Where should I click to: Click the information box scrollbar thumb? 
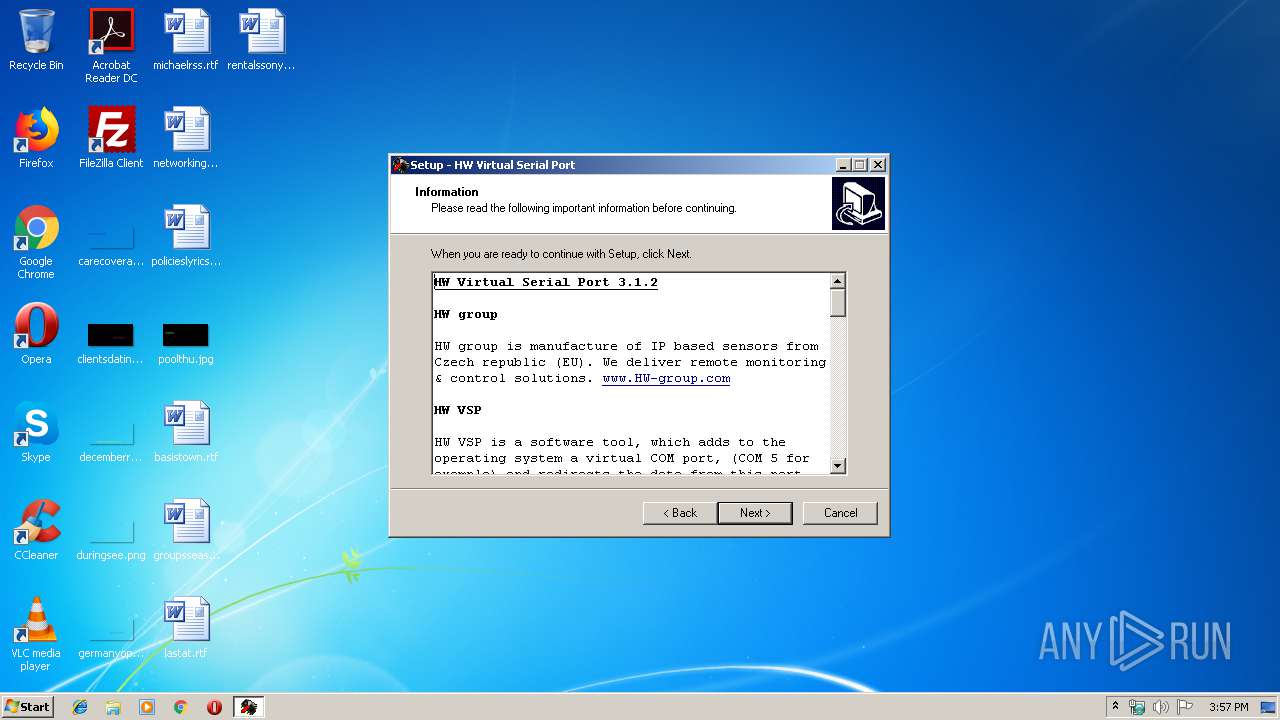838,303
